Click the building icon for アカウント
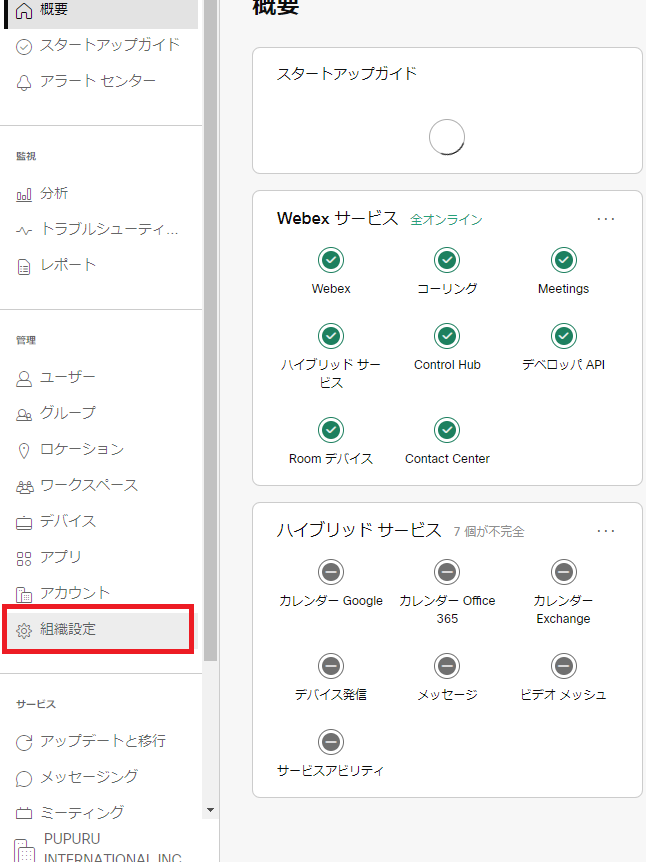 pyautogui.click(x=24, y=595)
